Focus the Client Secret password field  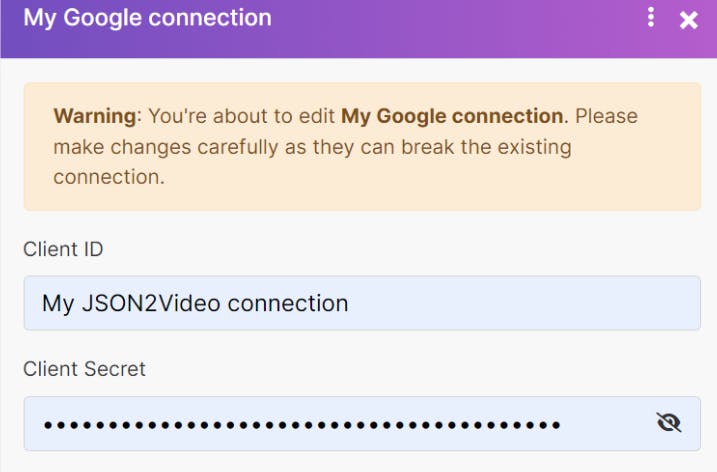click(x=362, y=424)
